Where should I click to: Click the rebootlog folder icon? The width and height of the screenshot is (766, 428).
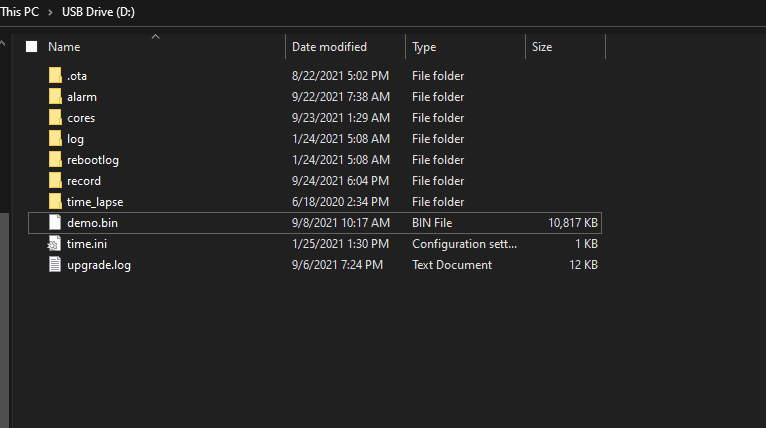(x=55, y=160)
